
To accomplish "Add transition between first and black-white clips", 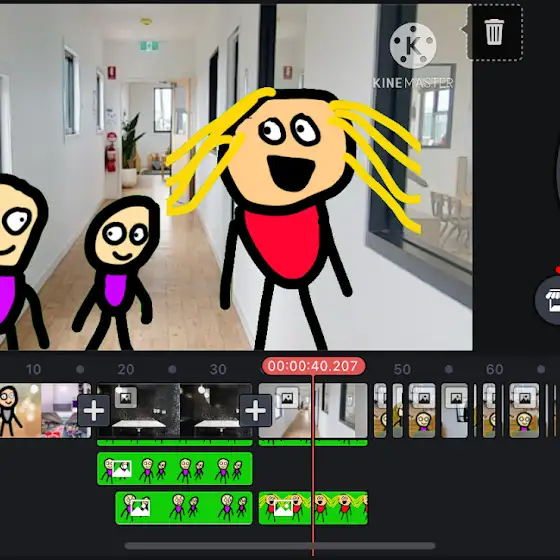I will point(94,411).
